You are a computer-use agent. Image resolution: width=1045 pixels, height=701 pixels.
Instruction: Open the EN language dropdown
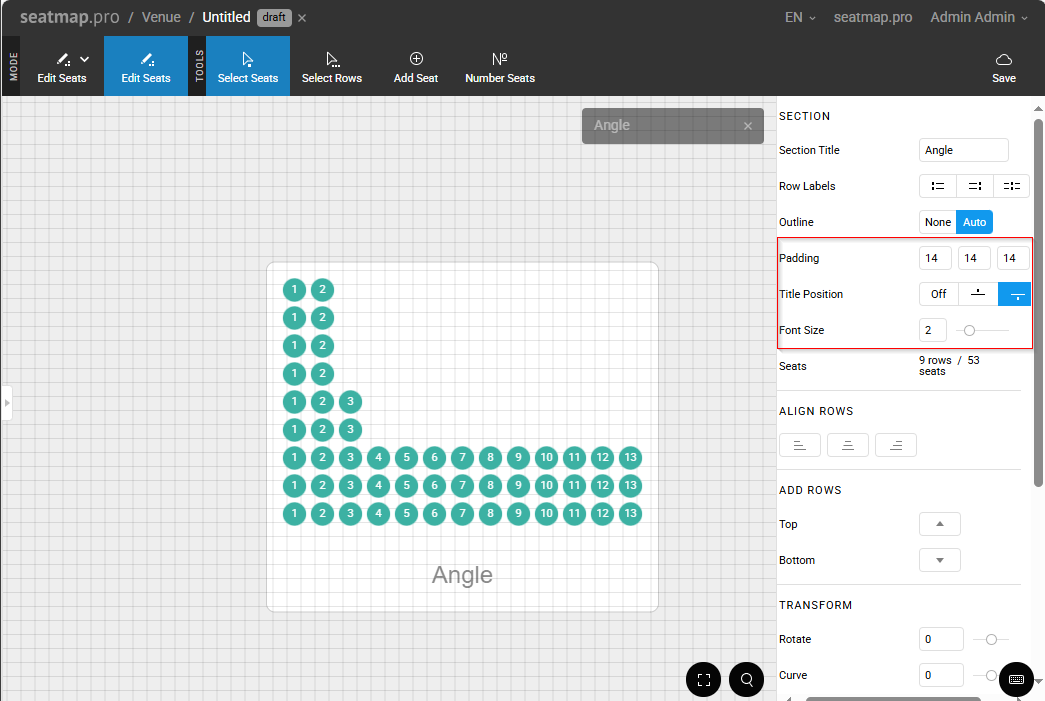tap(800, 17)
